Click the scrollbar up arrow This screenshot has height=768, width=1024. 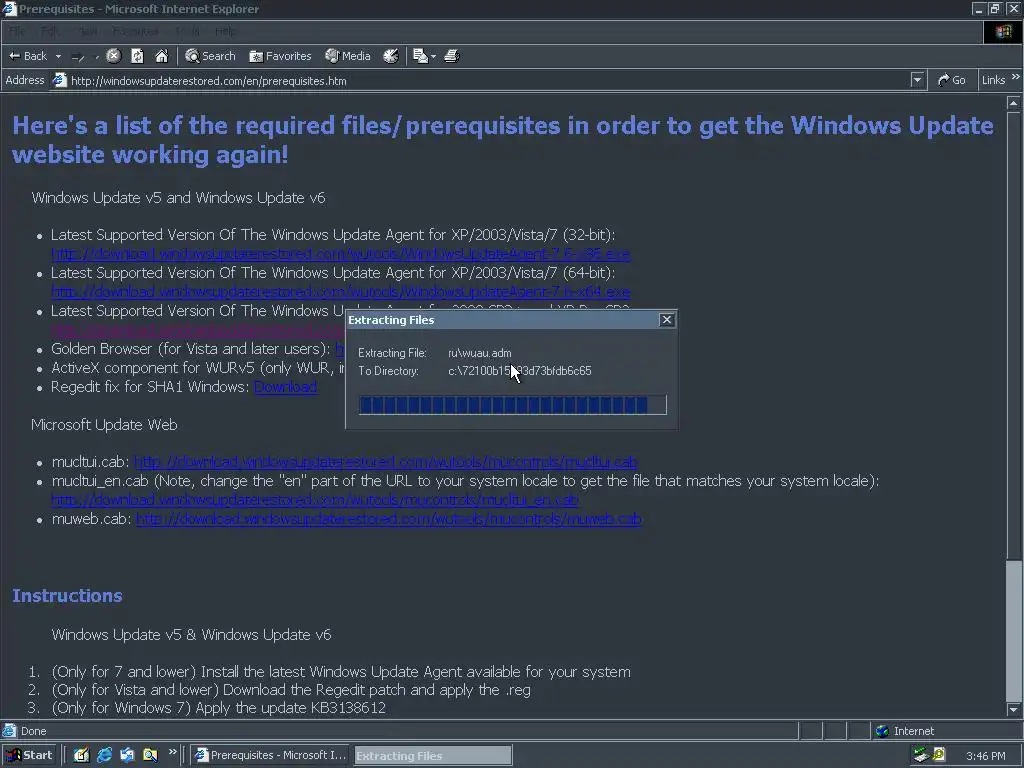coord(1013,103)
